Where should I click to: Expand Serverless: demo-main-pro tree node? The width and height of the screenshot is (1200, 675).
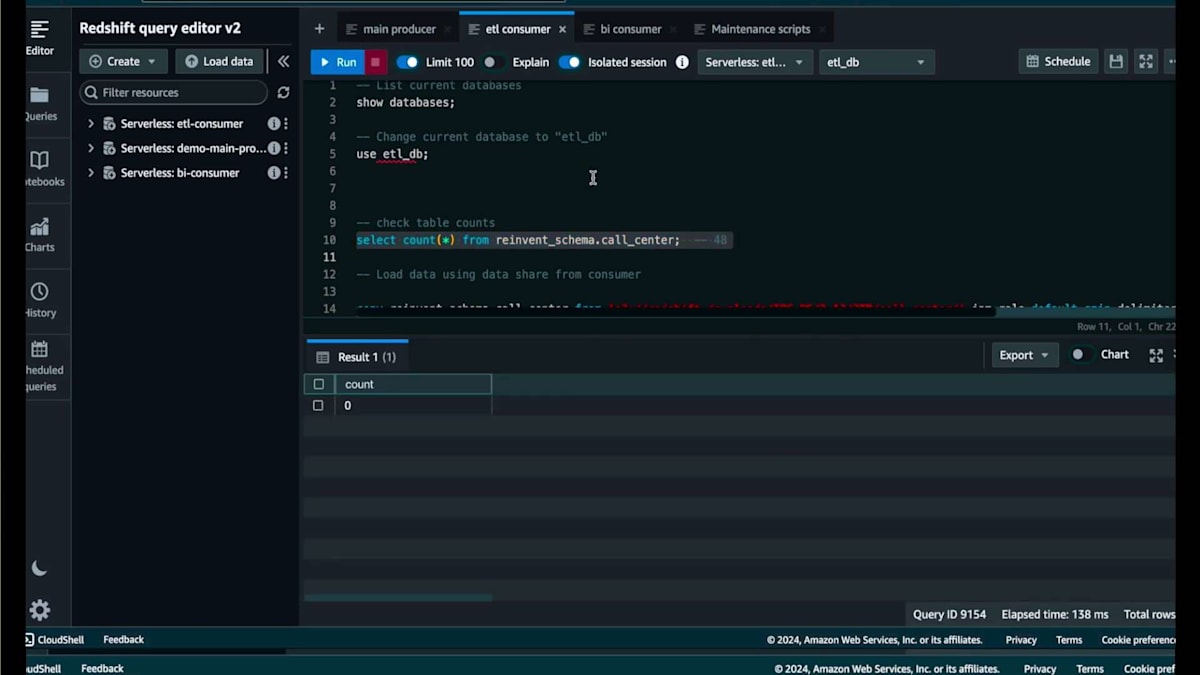click(91, 148)
